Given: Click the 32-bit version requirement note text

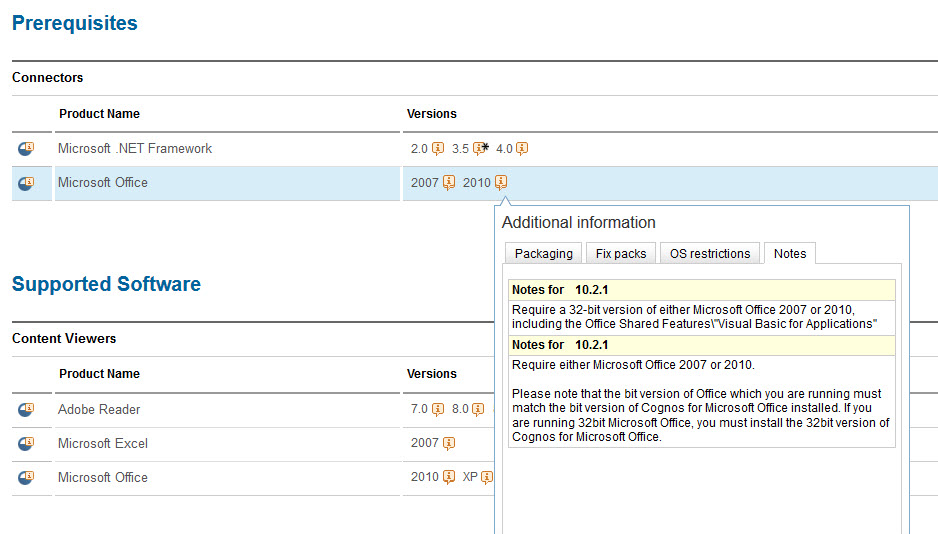Looking at the screenshot, I should [x=695, y=317].
